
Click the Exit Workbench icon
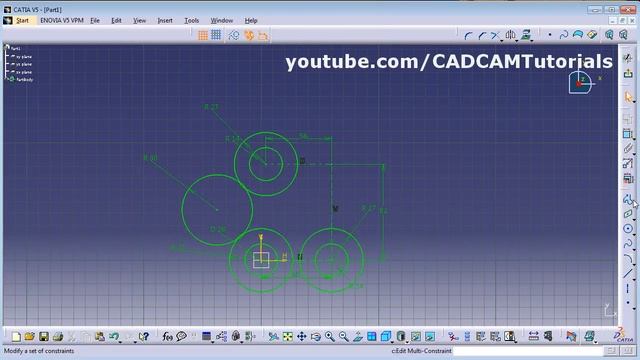click(x=628, y=73)
